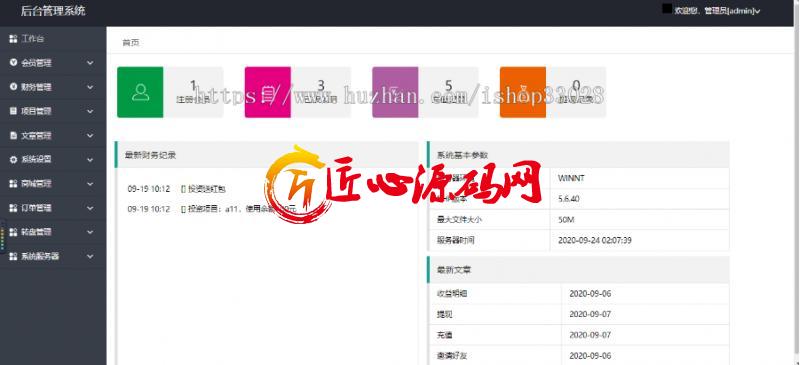The image size is (800, 365).
Task: Click the orange statistics tile icon
Action: [523, 92]
